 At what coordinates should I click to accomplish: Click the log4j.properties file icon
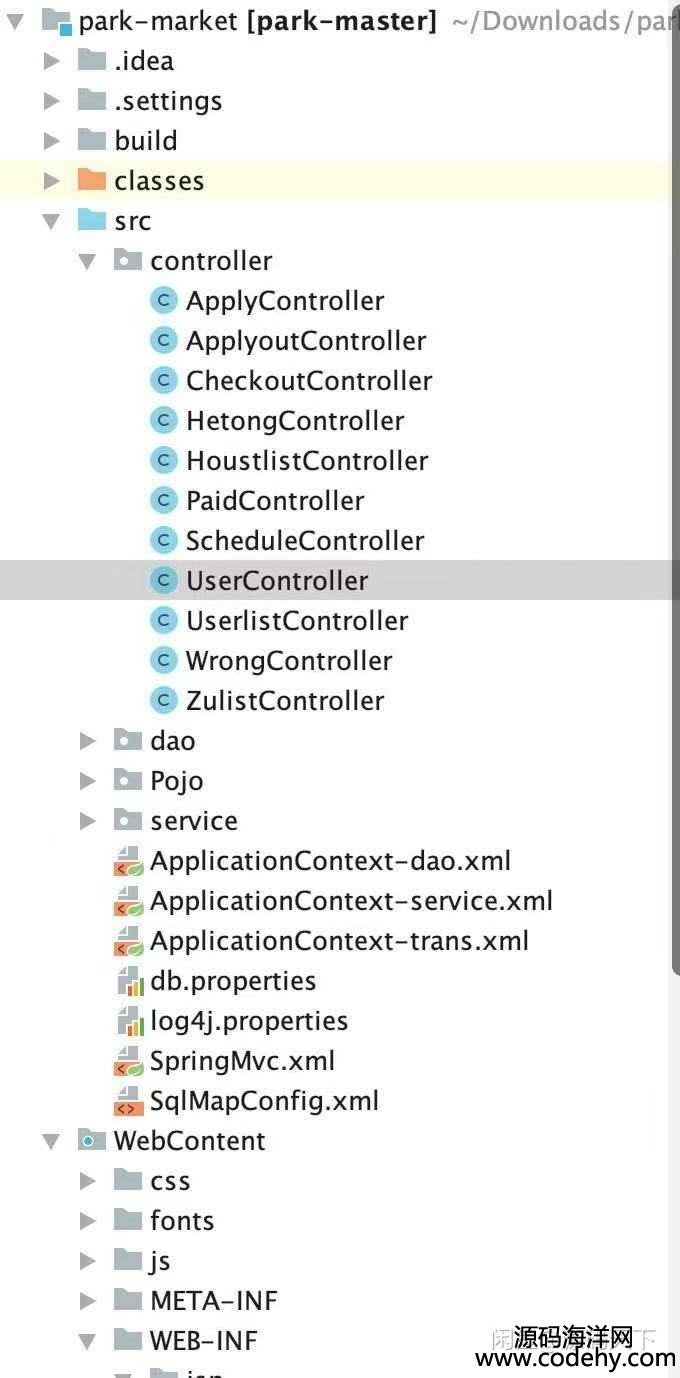tap(127, 1021)
